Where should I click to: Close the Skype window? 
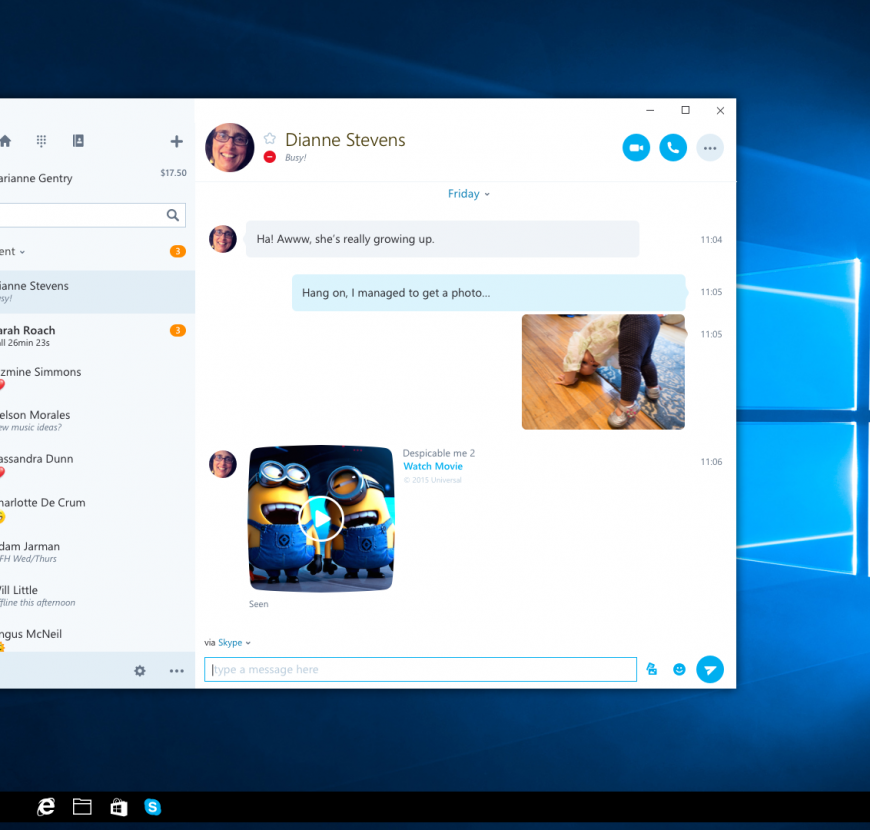tap(720, 110)
